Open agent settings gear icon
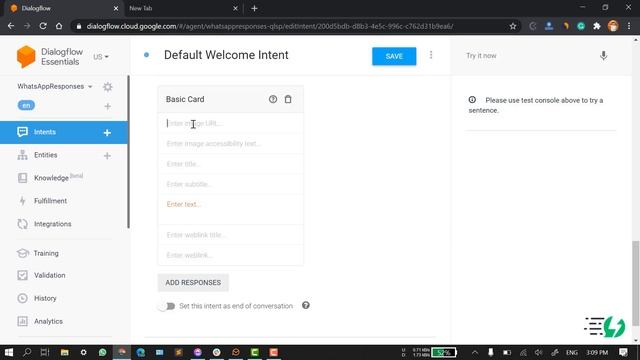The height and width of the screenshot is (360, 640). click(x=108, y=87)
